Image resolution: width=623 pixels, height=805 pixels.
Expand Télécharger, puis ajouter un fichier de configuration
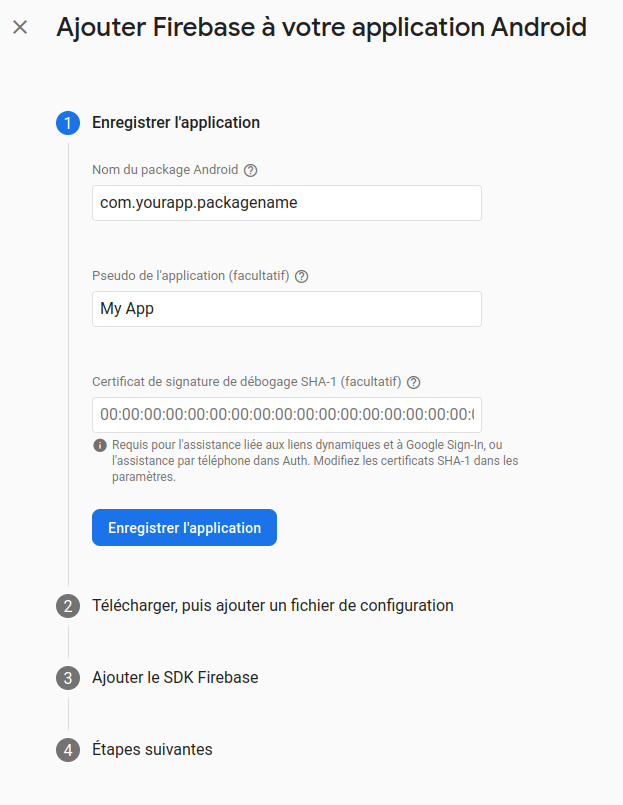[x=272, y=606]
